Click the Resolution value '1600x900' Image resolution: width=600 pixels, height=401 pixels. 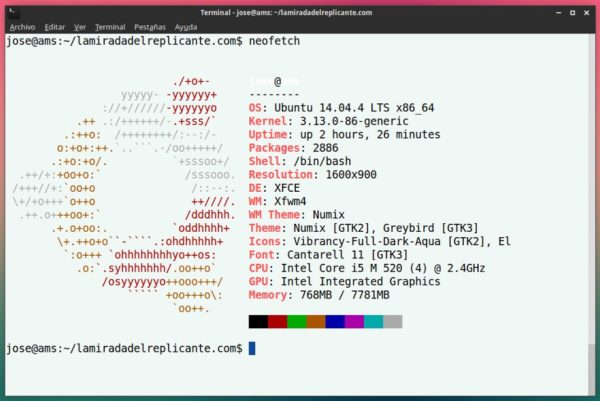click(351, 175)
